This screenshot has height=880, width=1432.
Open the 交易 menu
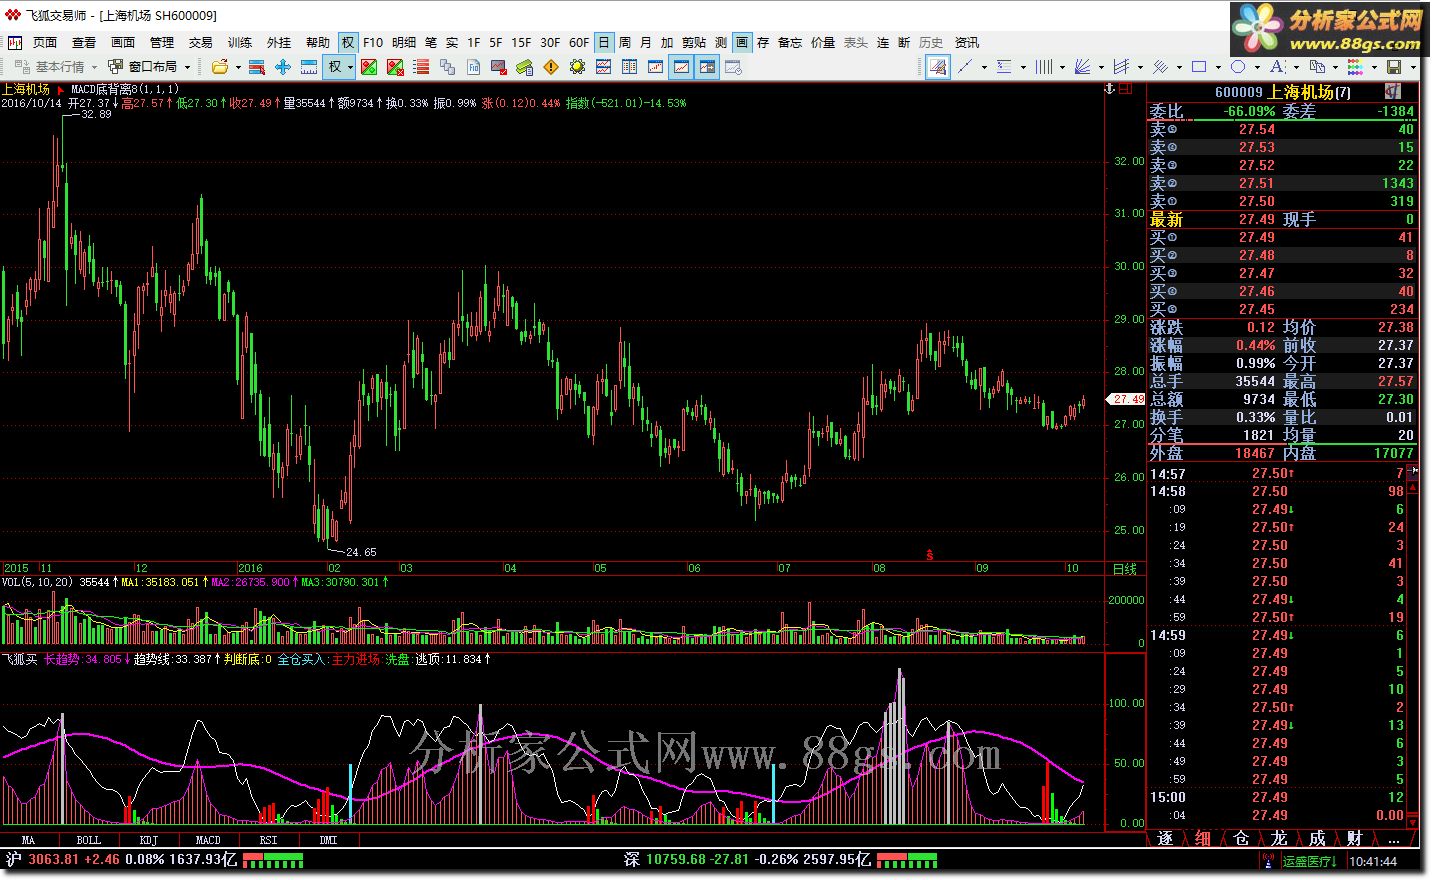(201, 42)
